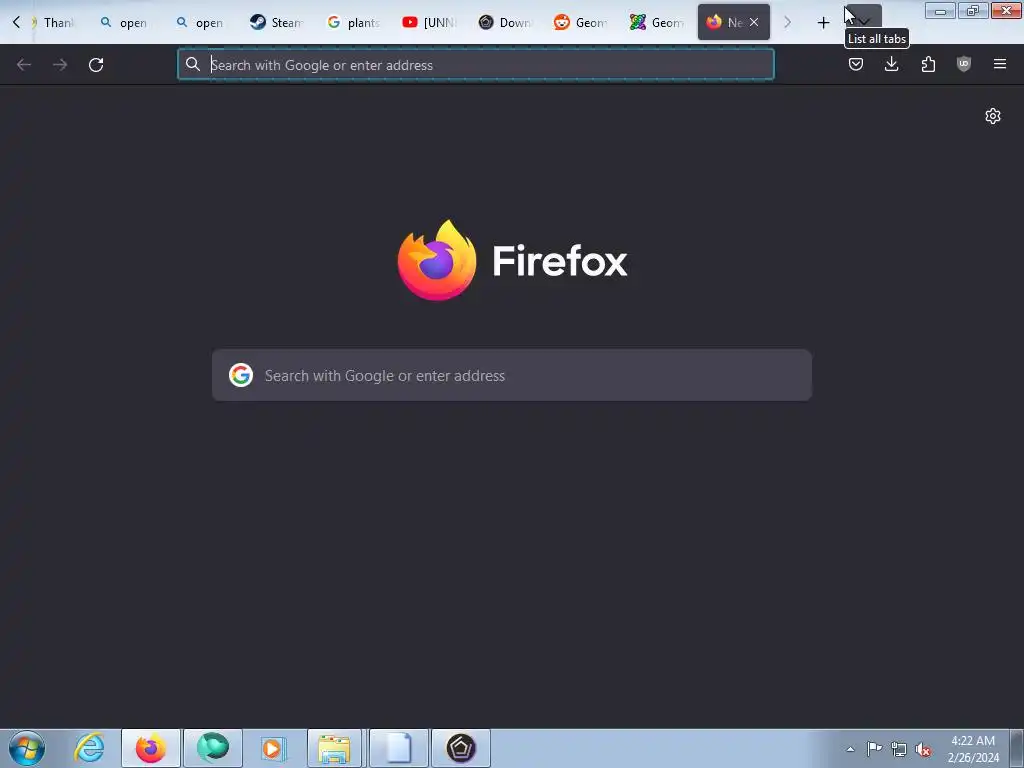Viewport: 1024px width, 768px height.
Task: Open the clock showing 4:22 AM
Action: pyautogui.click(x=973, y=748)
